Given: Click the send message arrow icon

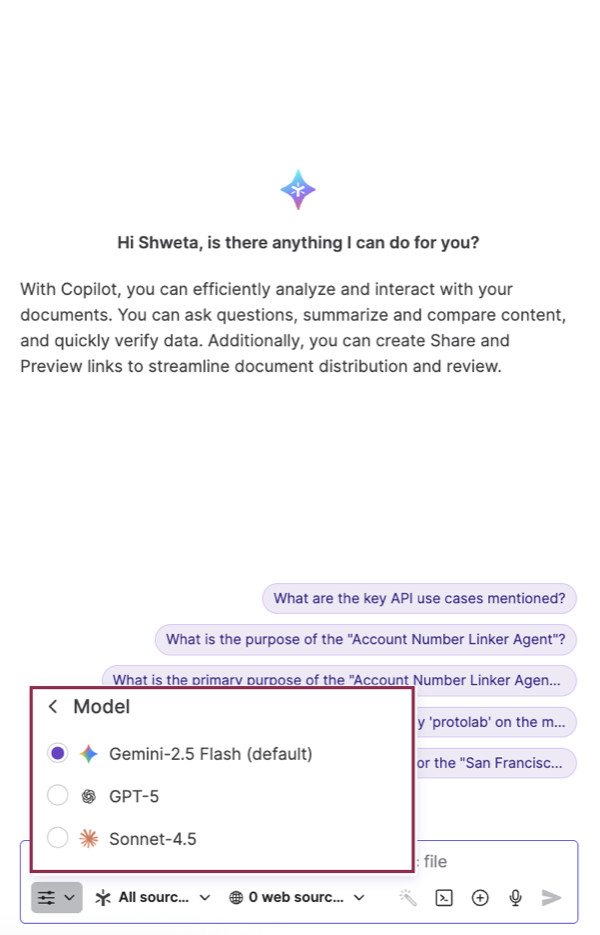Looking at the screenshot, I should 551,897.
